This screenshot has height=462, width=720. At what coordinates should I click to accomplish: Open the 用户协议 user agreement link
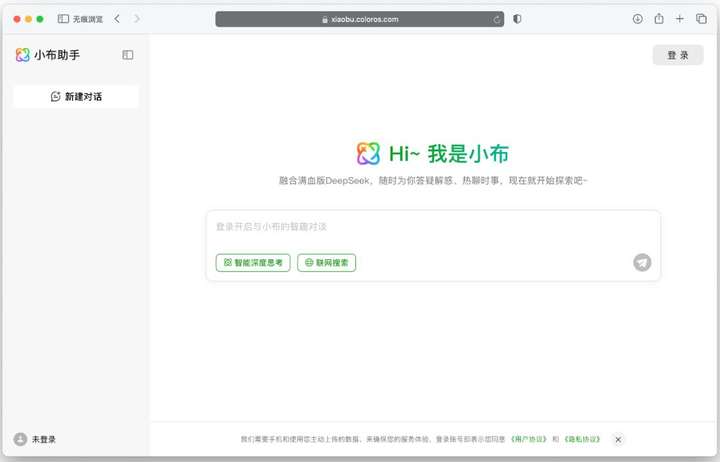(529, 439)
